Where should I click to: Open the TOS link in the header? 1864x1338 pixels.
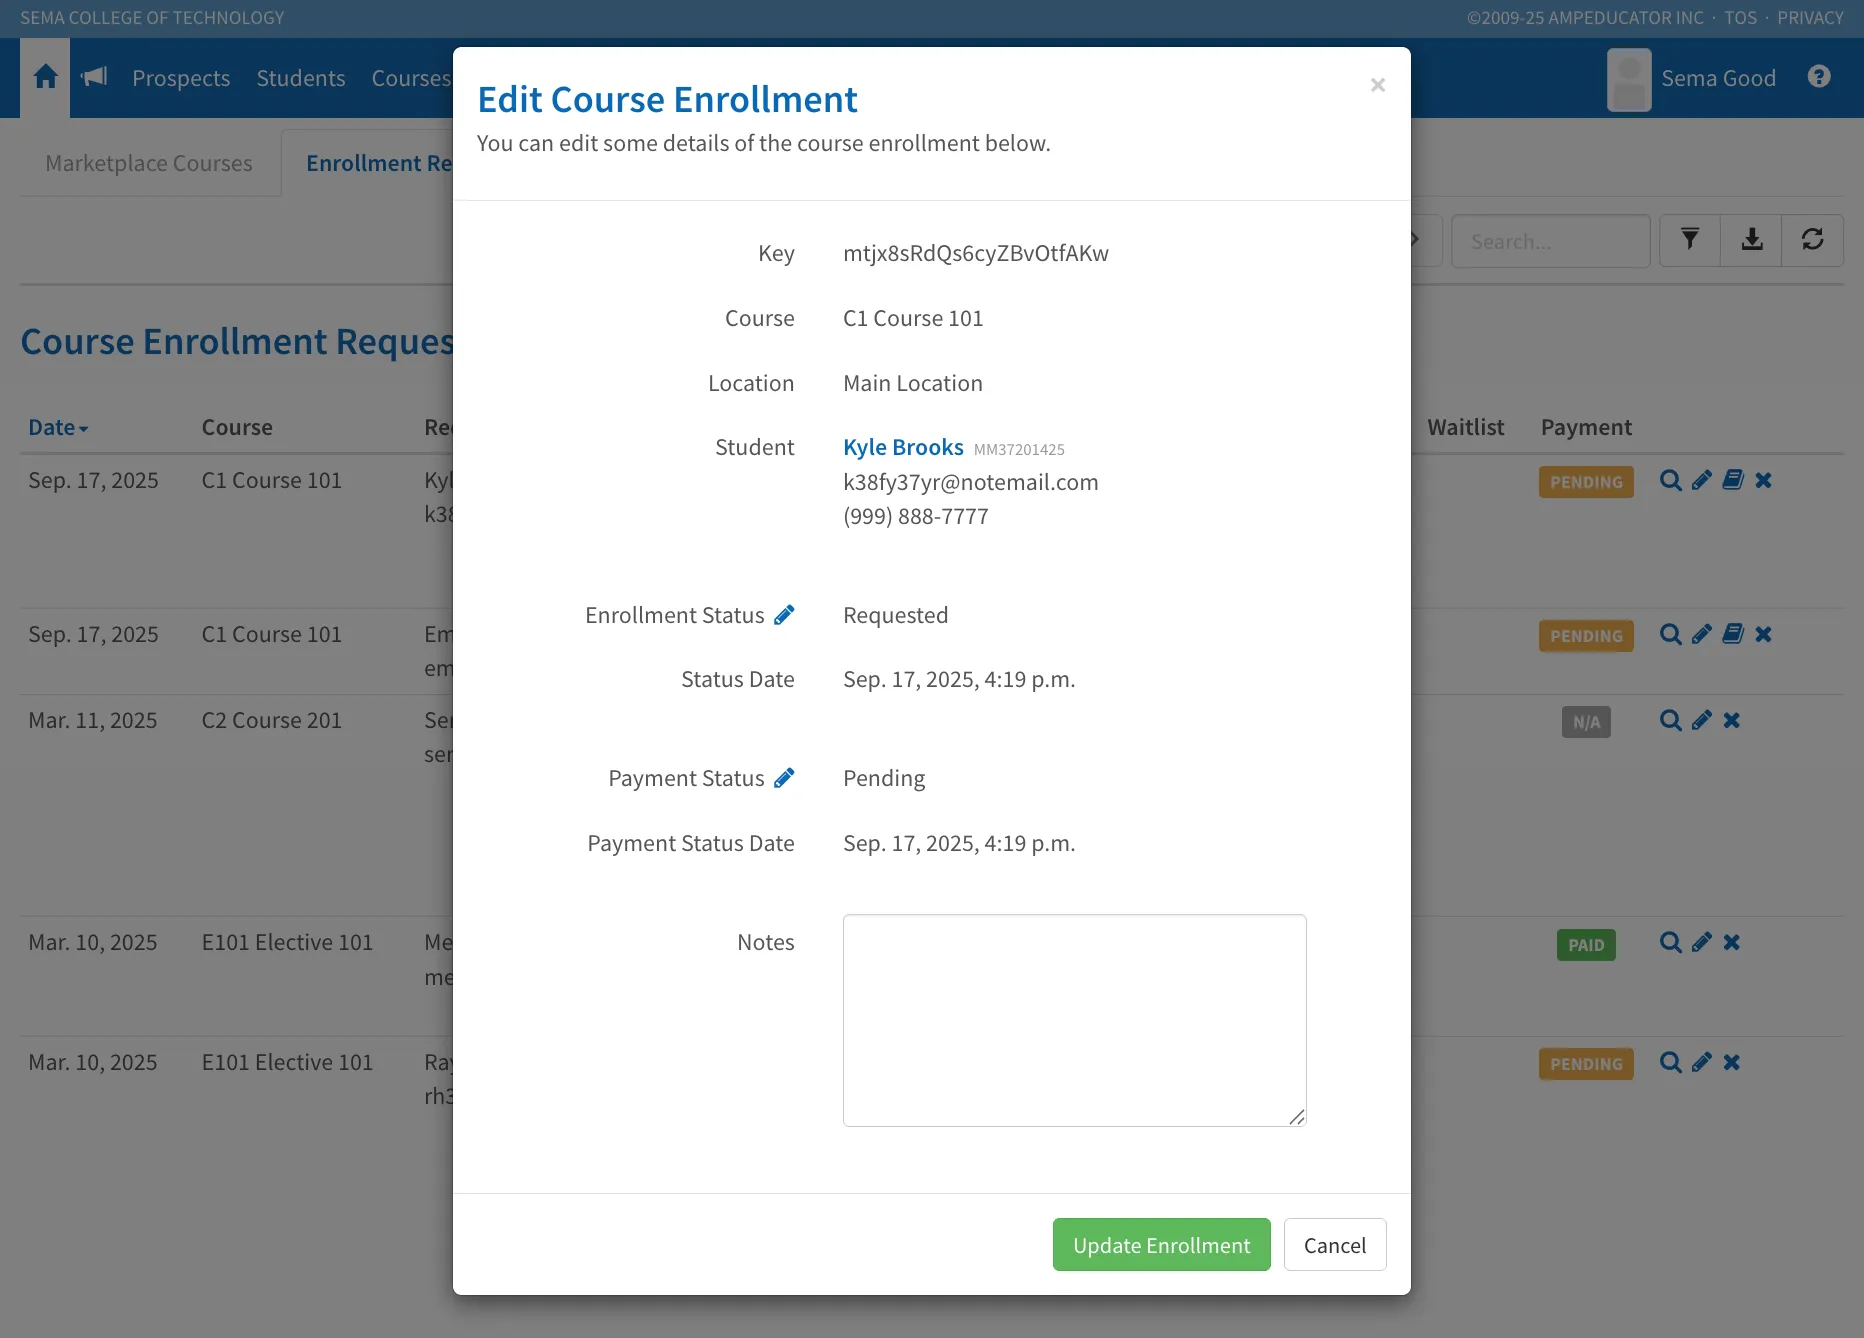click(x=1740, y=18)
